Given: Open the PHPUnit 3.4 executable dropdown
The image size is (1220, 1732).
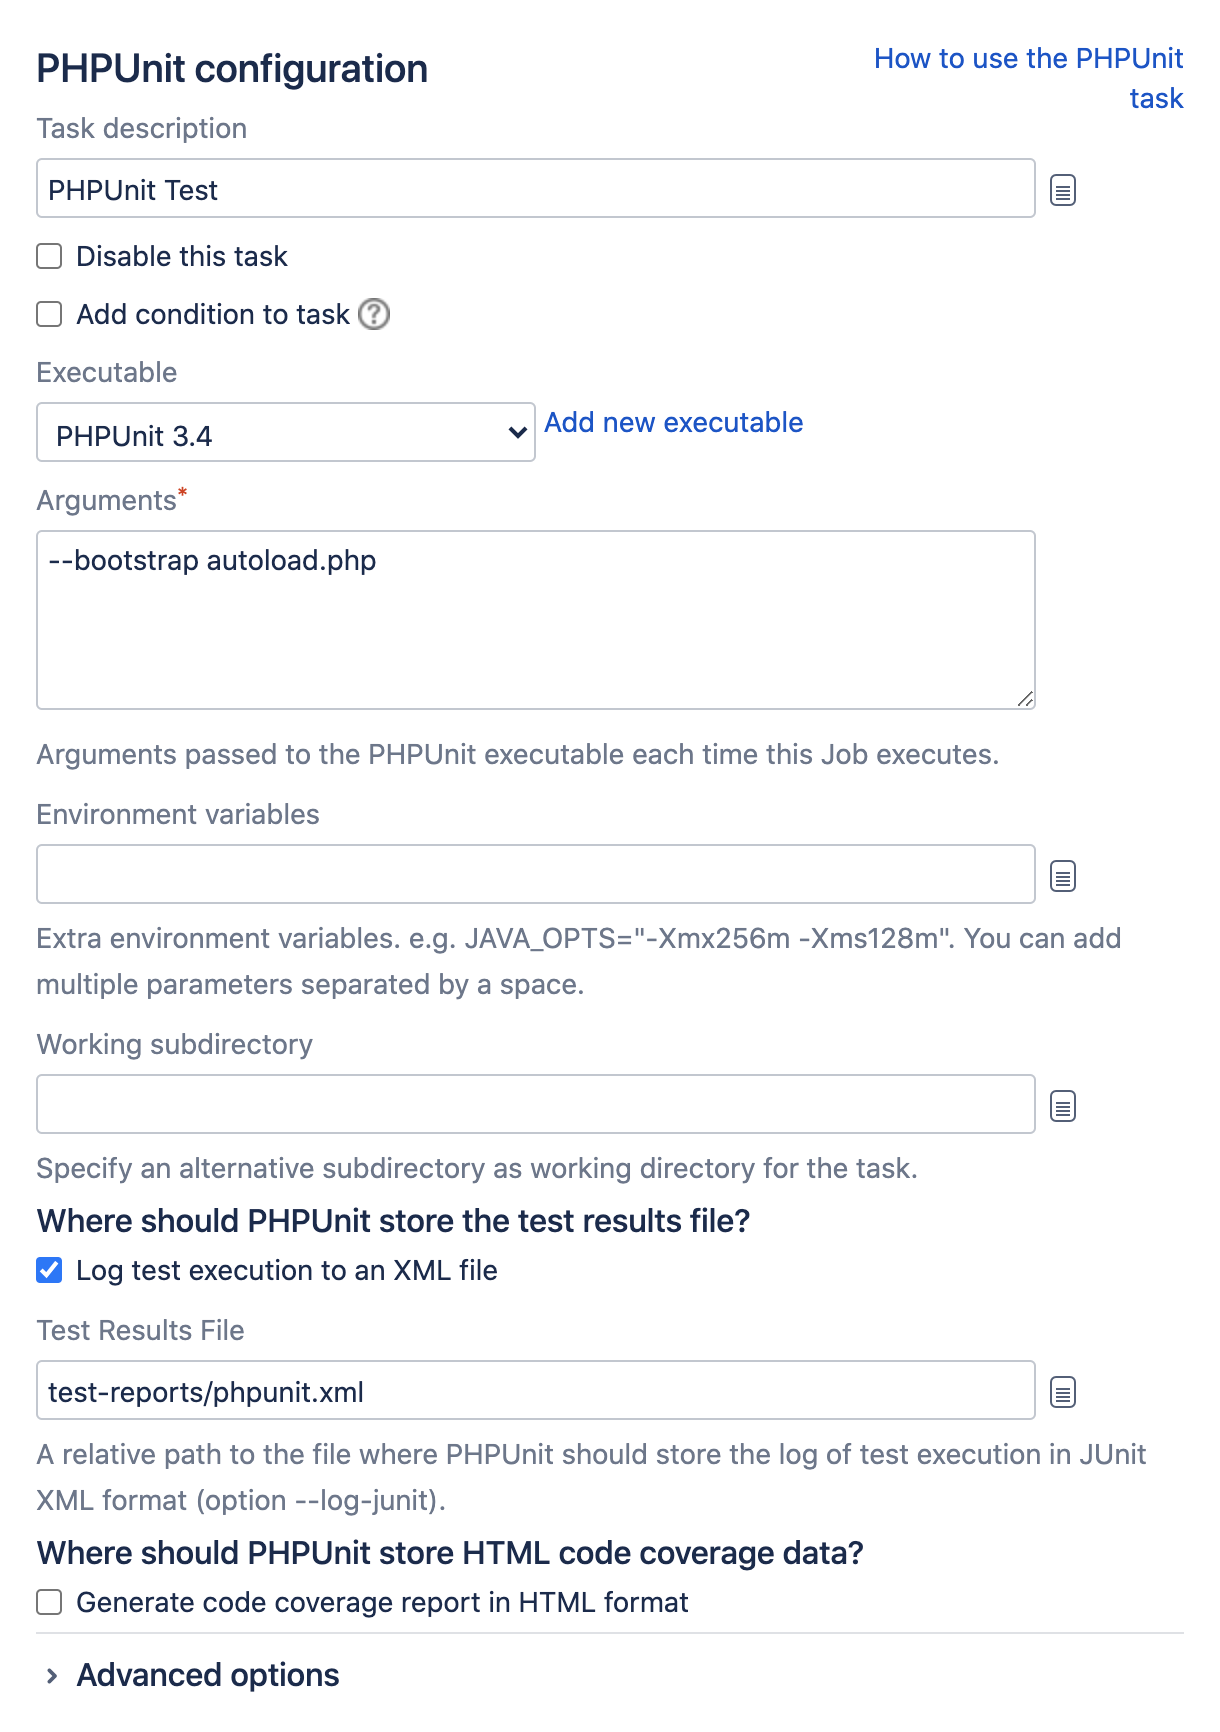Looking at the screenshot, I should point(286,433).
